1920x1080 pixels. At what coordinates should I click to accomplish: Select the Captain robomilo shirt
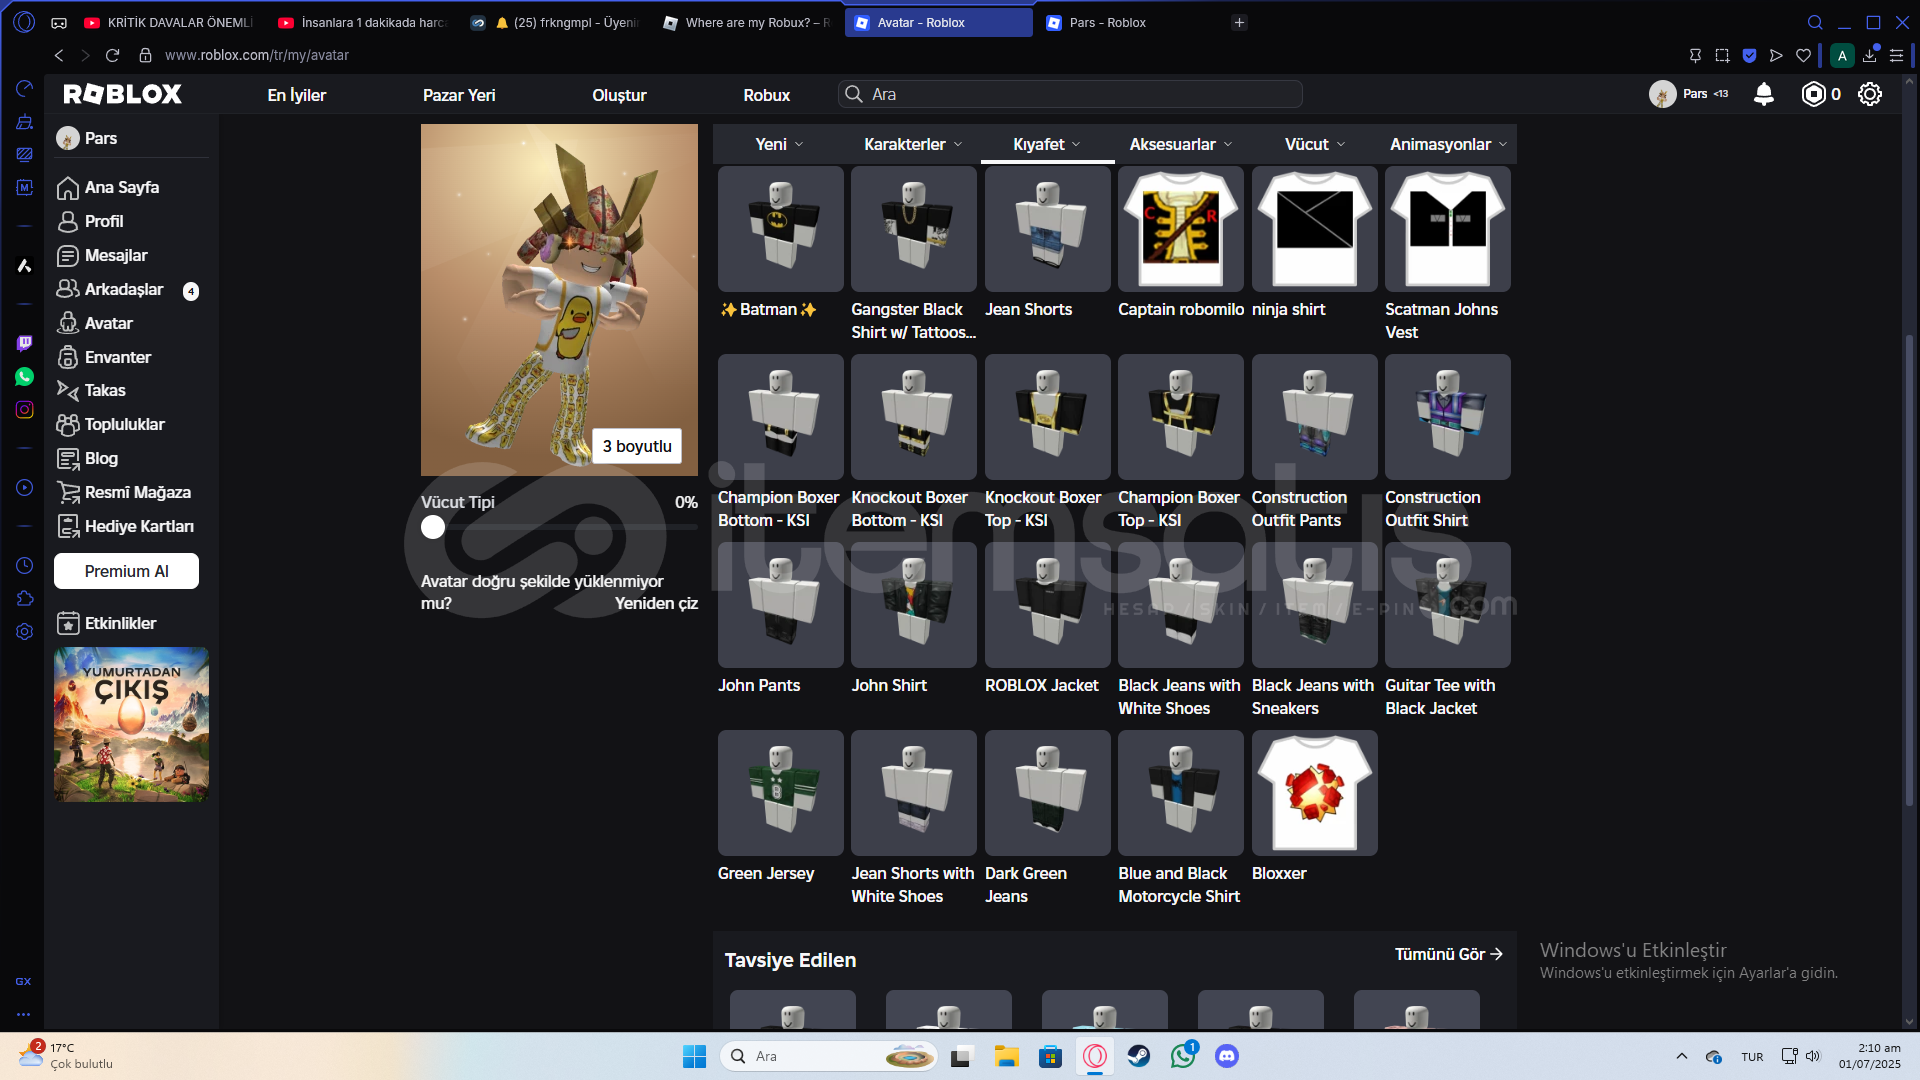click(1180, 229)
